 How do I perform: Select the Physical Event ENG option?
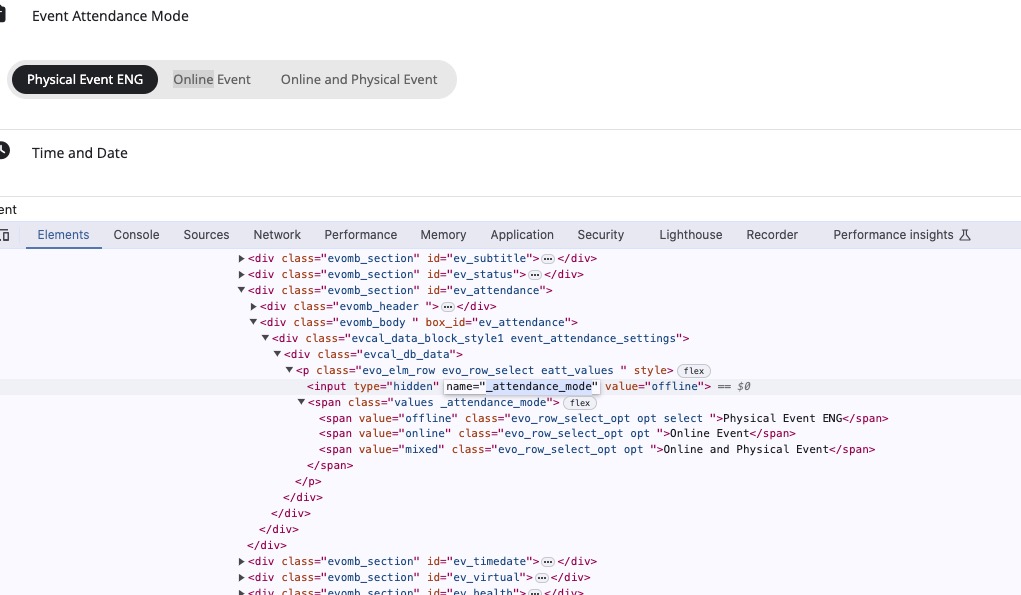85,79
